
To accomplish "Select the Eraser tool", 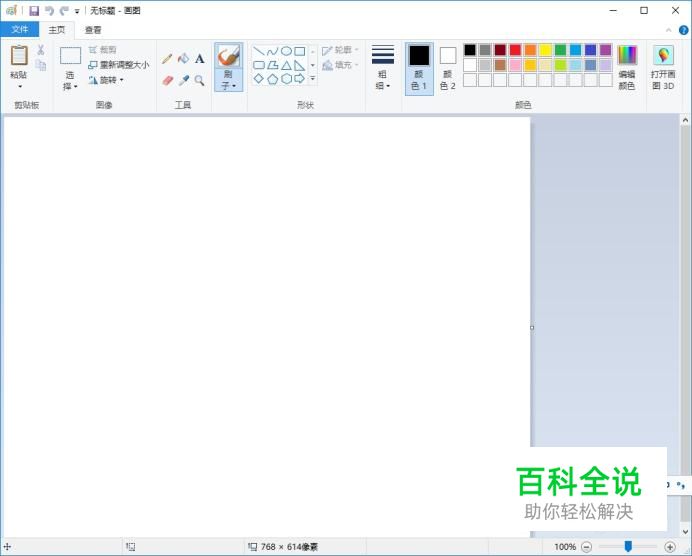I will pyautogui.click(x=167, y=80).
